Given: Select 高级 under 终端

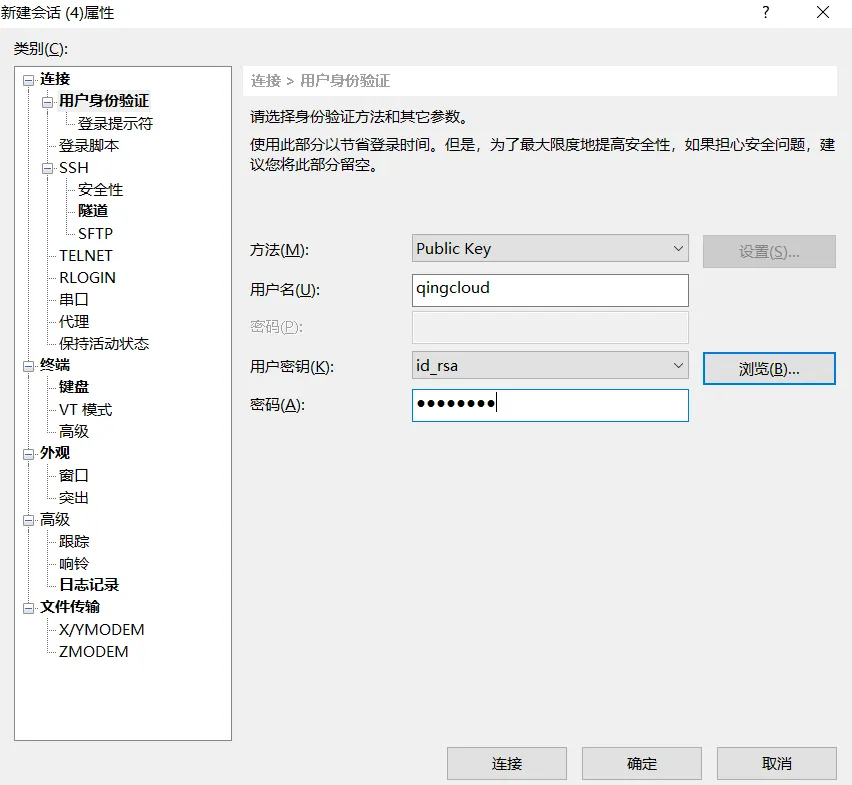Looking at the screenshot, I should [x=73, y=431].
